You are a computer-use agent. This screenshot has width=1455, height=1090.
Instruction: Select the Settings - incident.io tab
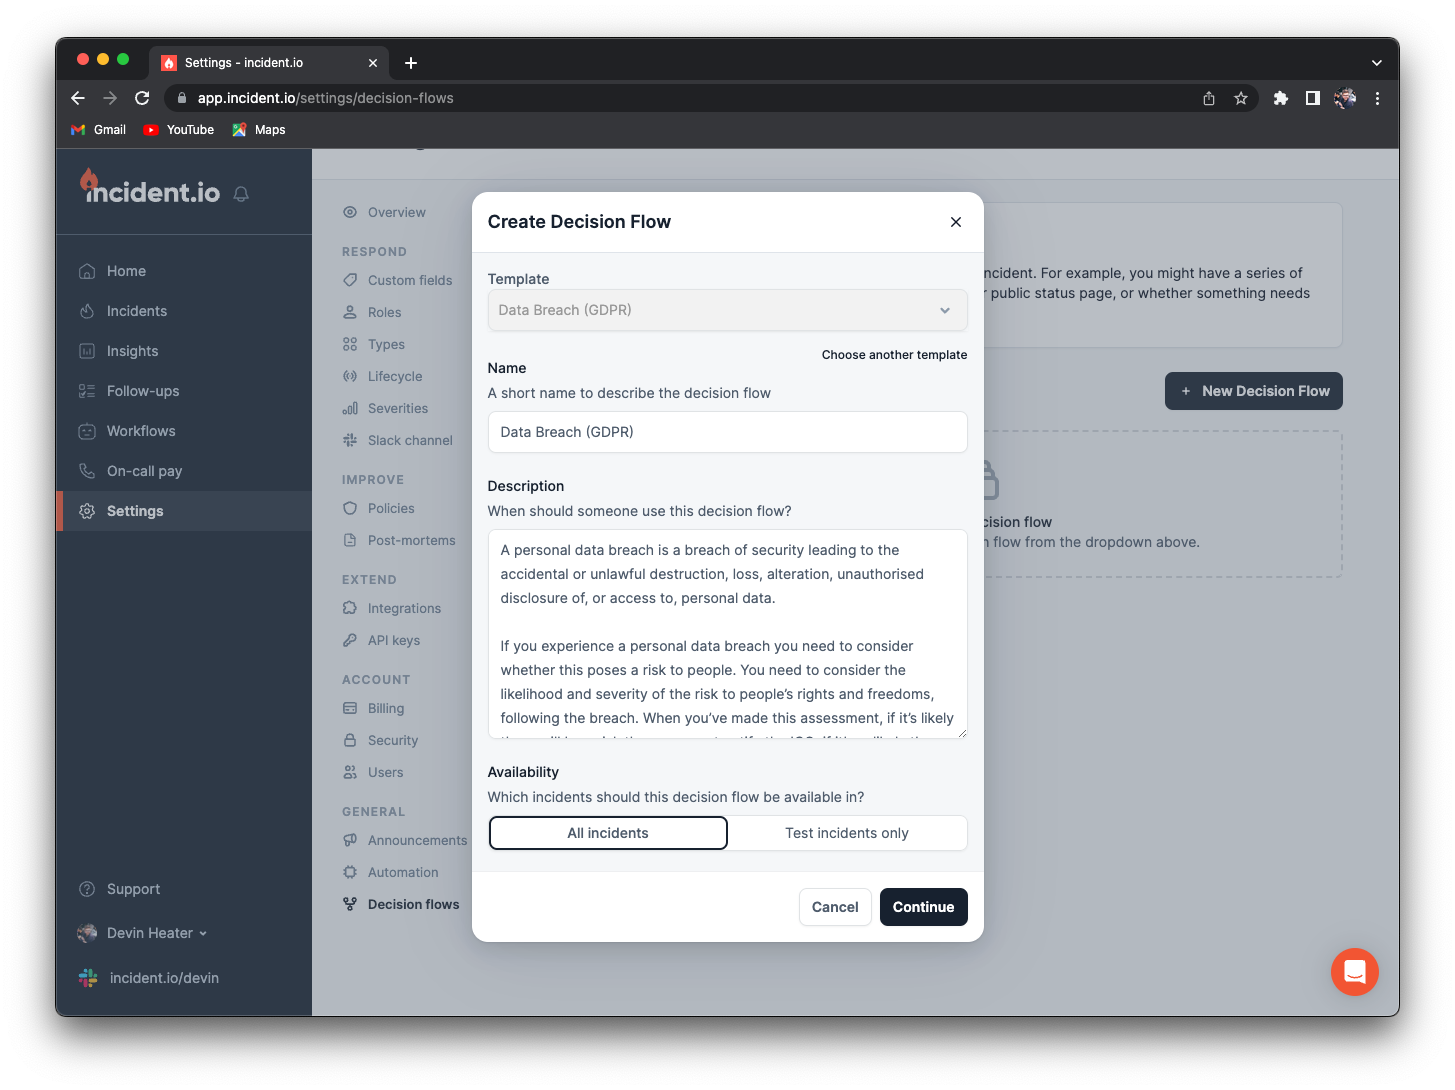[268, 63]
